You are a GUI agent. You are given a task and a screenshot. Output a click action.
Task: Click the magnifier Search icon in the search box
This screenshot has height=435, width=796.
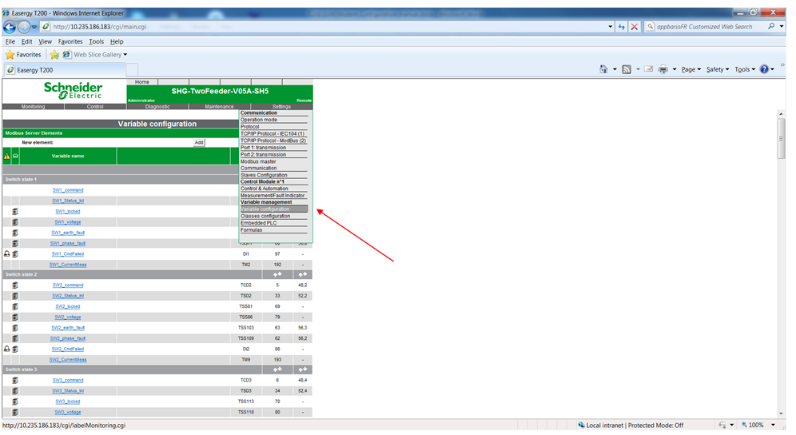click(x=771, y=26)
